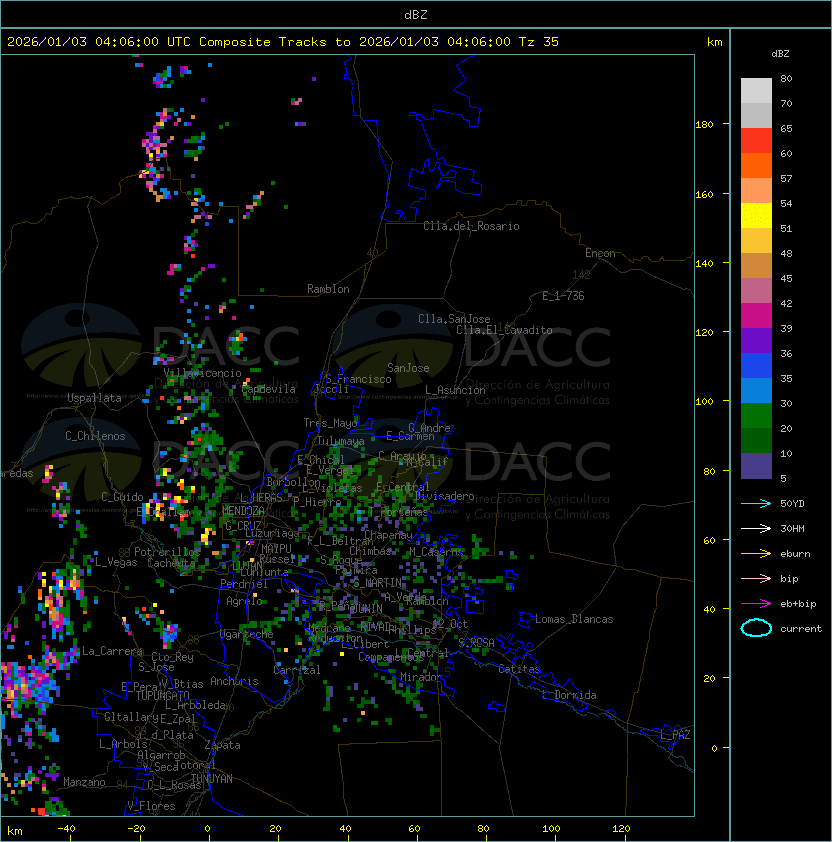Click the Manzano map label
Image resolution: width=832 pixels, height=842 pixels.
tap(84, 782)
